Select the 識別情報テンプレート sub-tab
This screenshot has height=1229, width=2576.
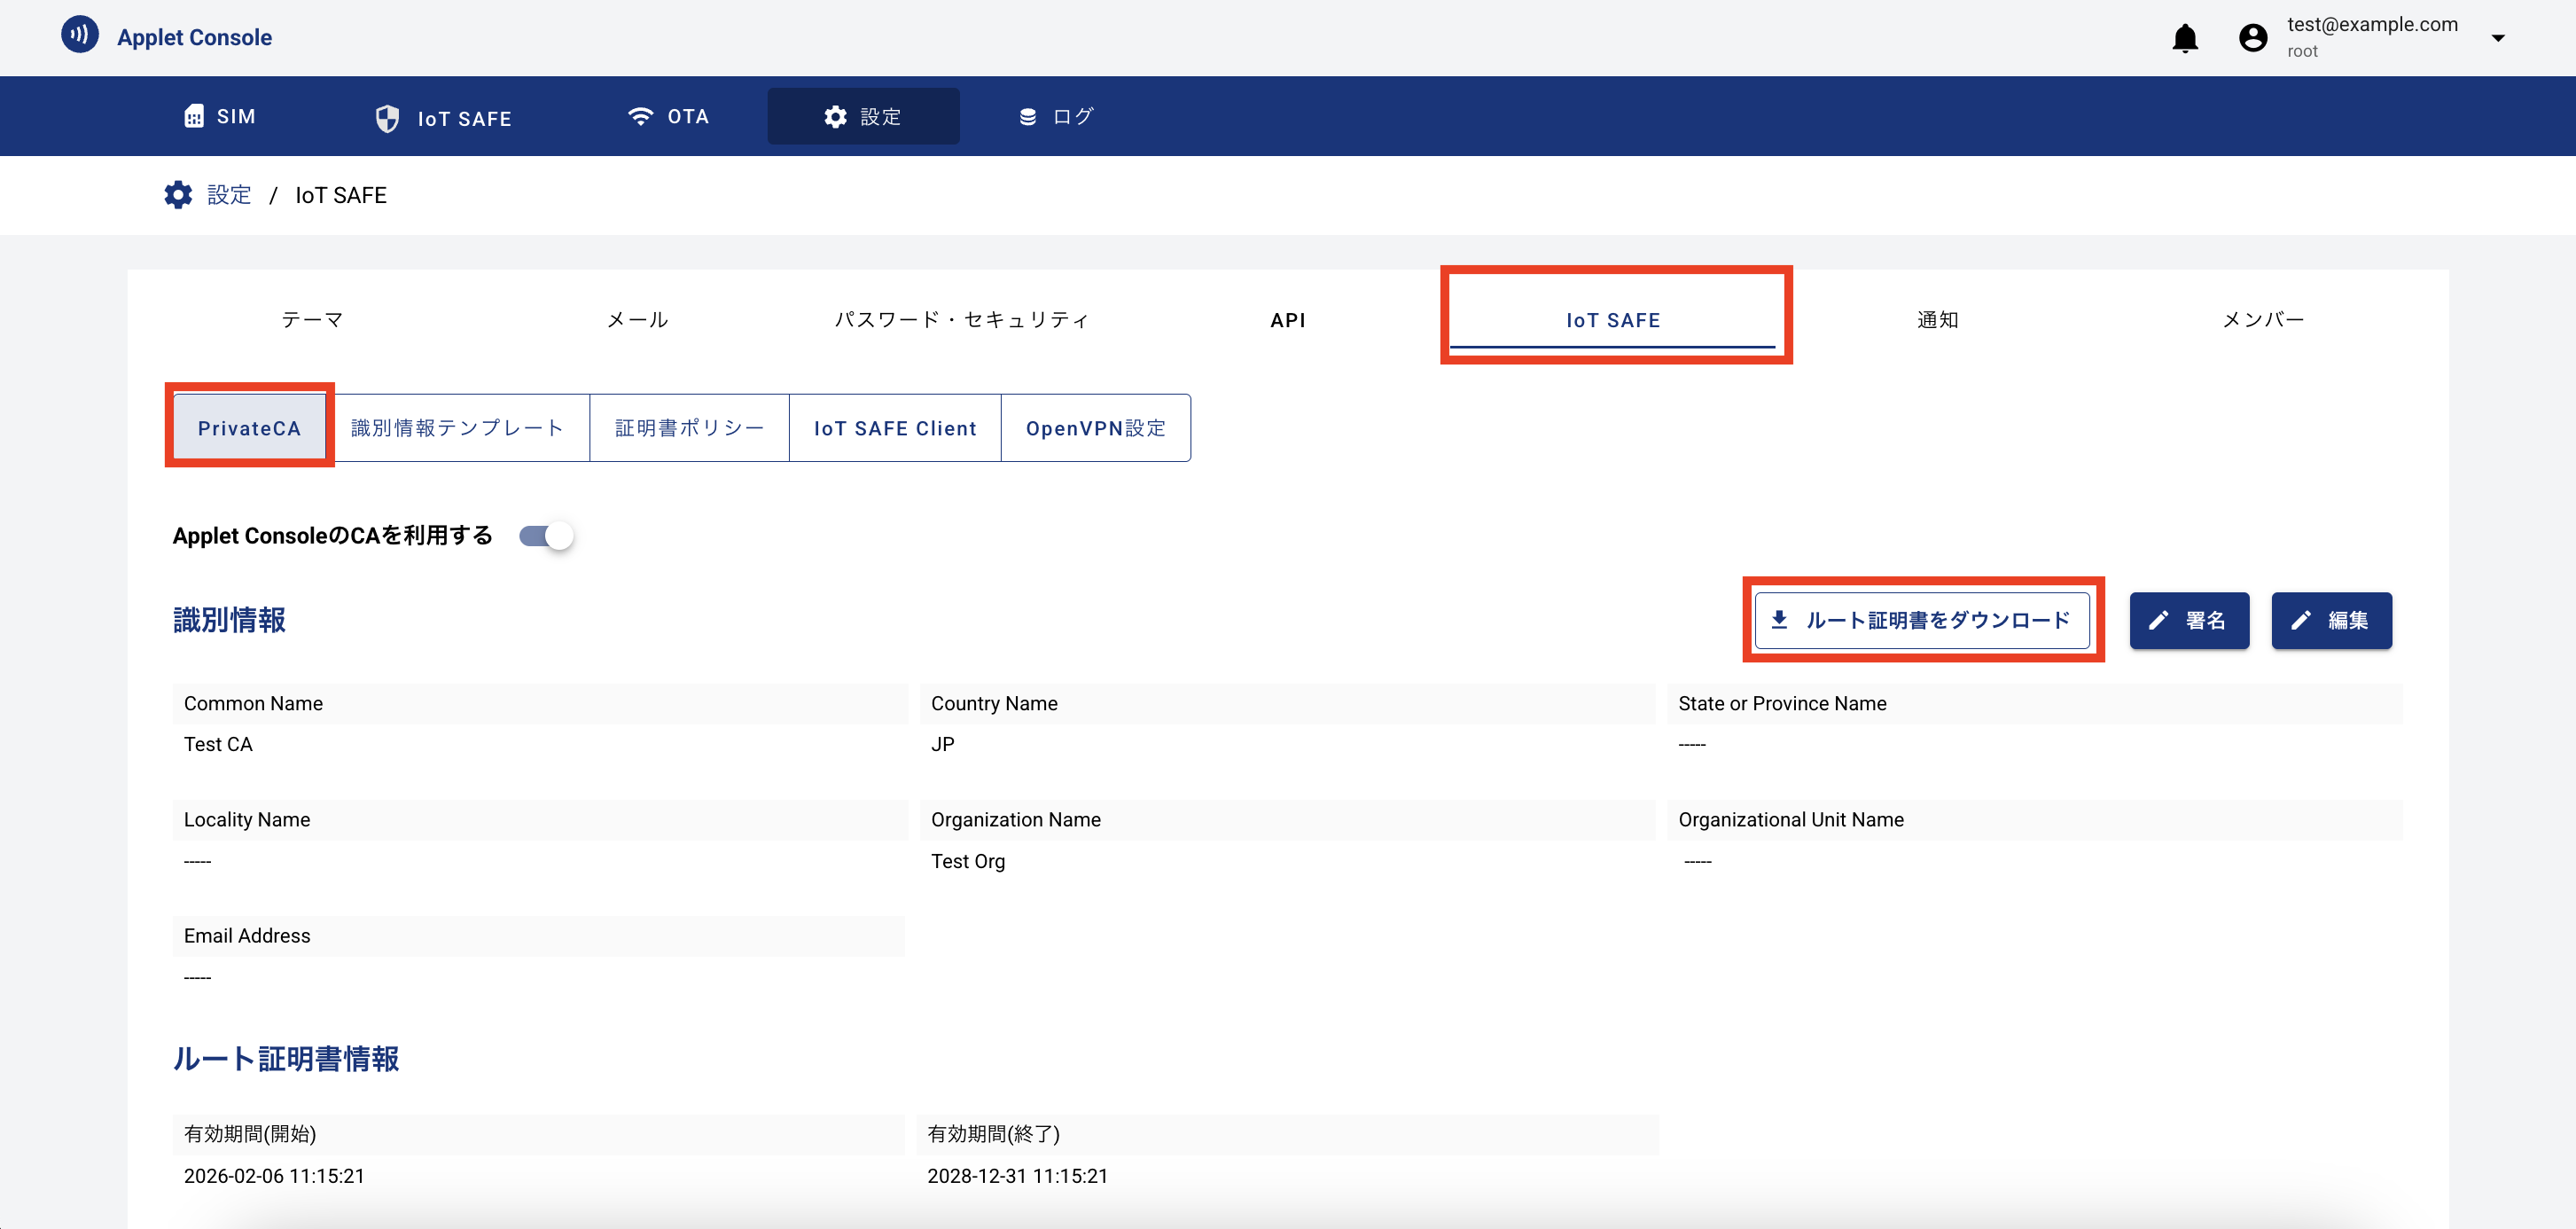coord(458,428)
